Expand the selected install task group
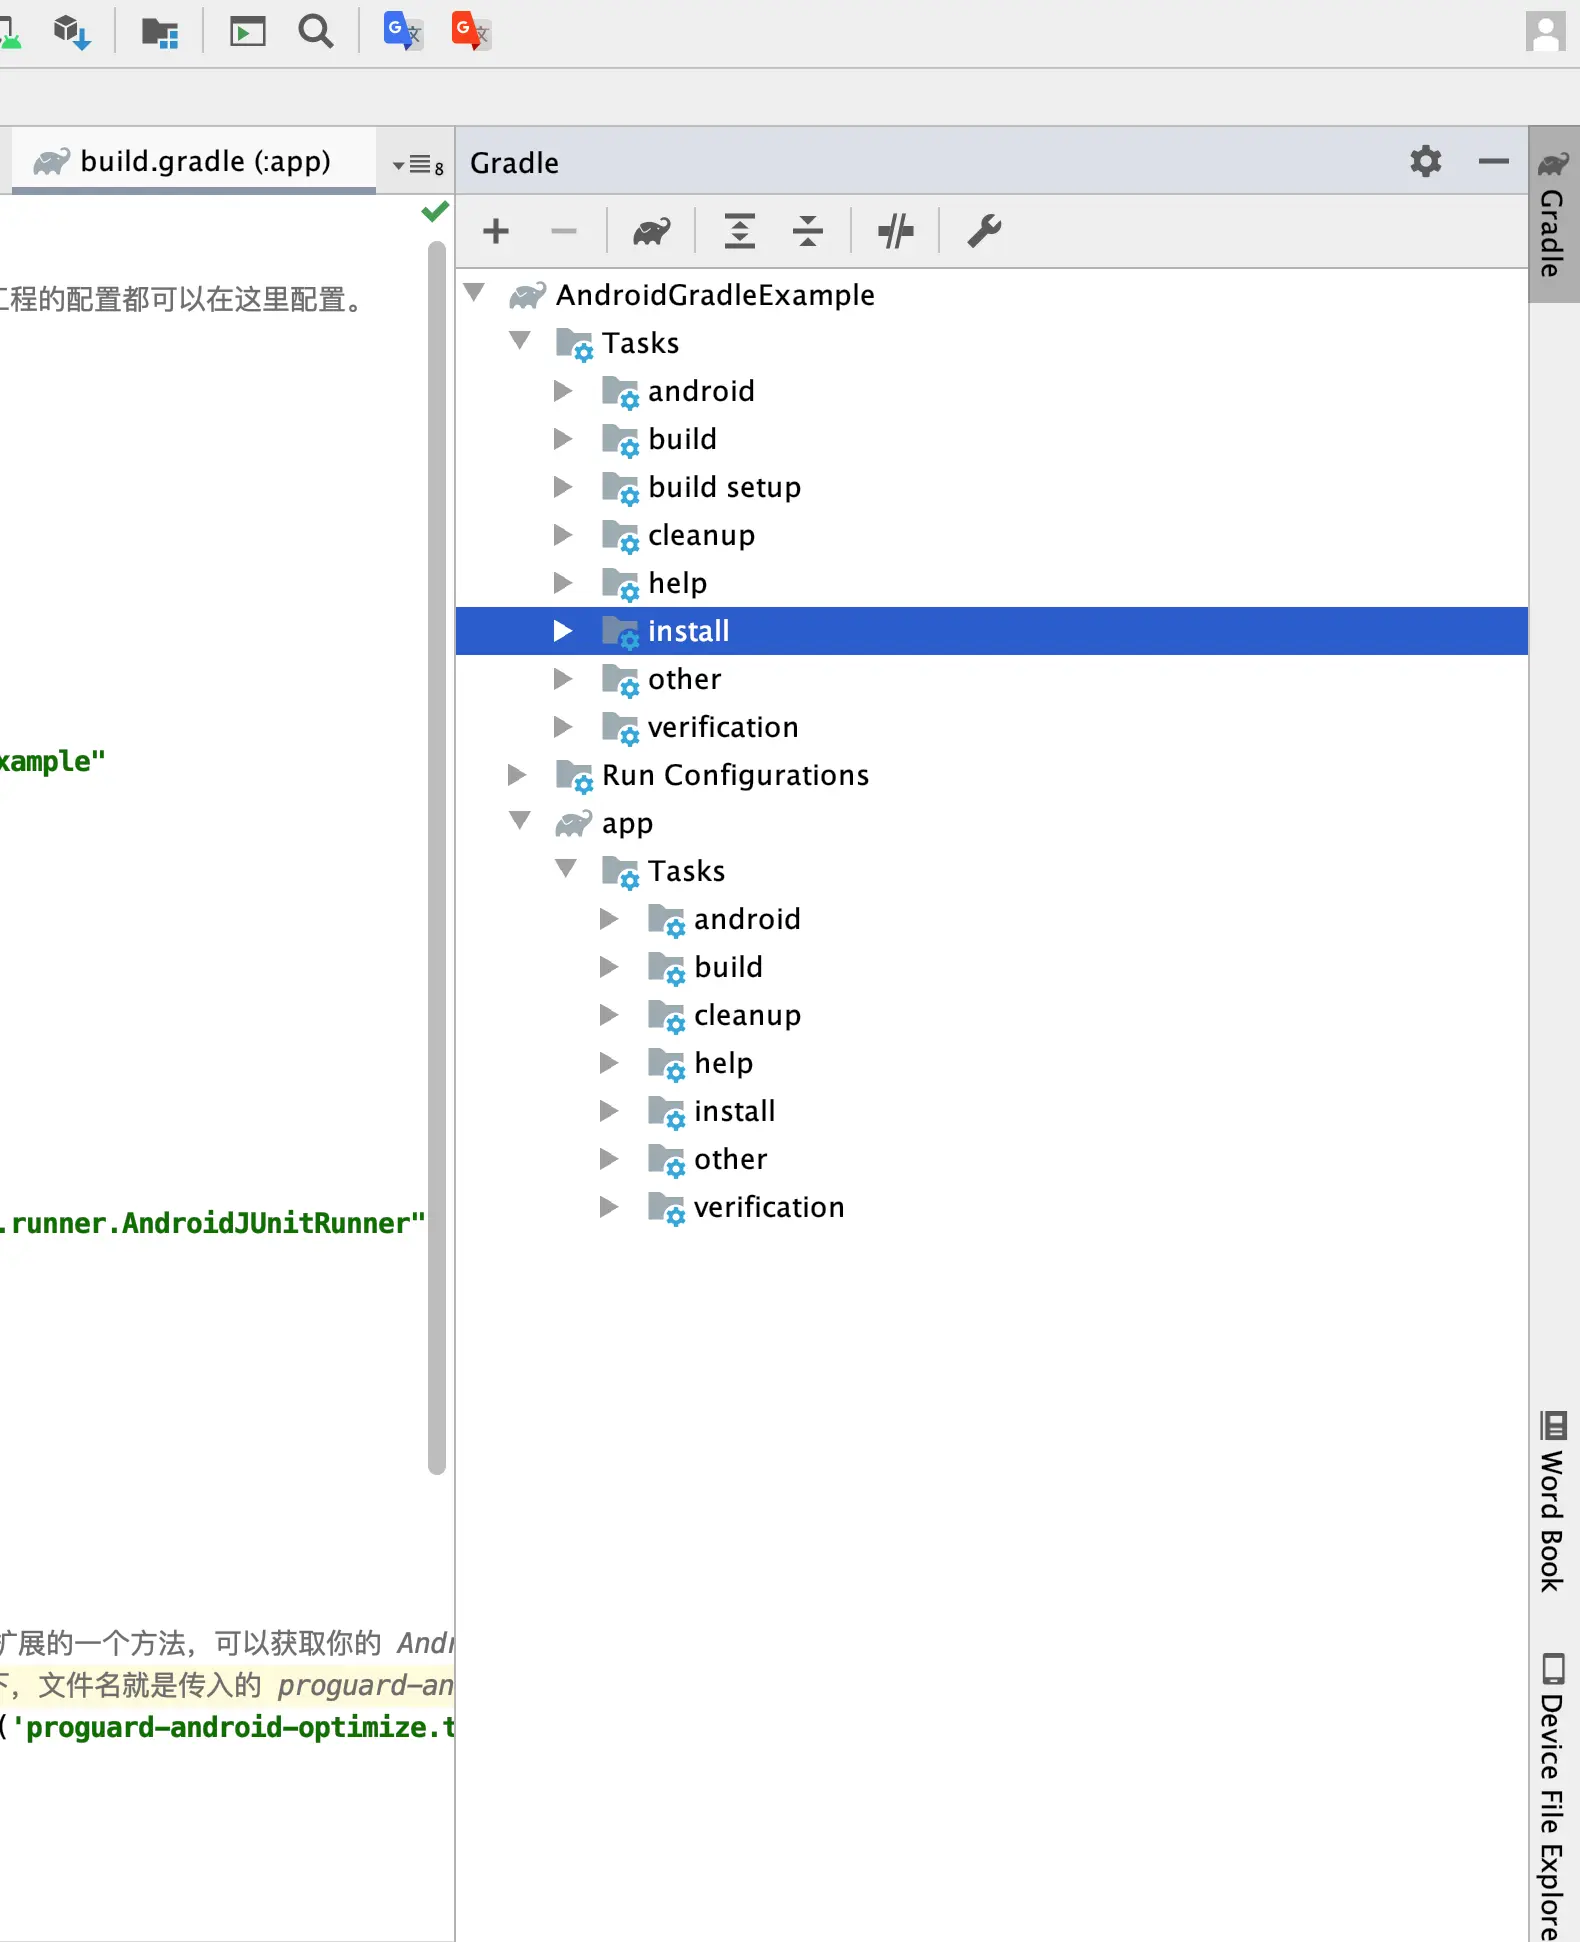 click(563, 630)
